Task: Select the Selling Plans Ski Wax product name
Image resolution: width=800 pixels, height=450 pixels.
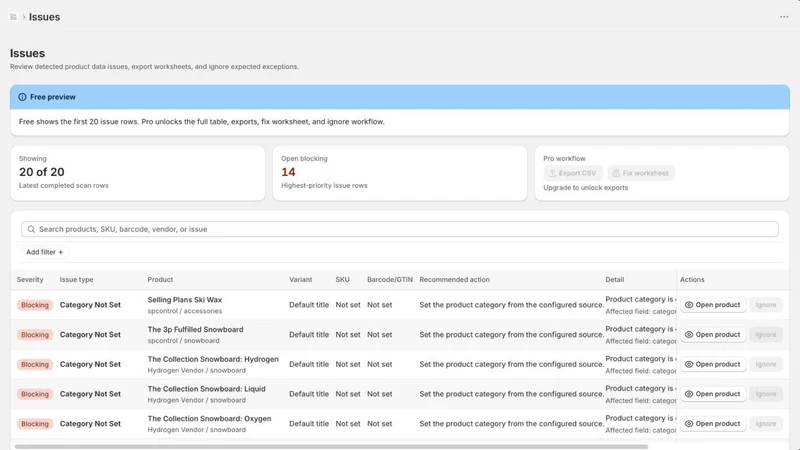Action: (x=185, y=299)
